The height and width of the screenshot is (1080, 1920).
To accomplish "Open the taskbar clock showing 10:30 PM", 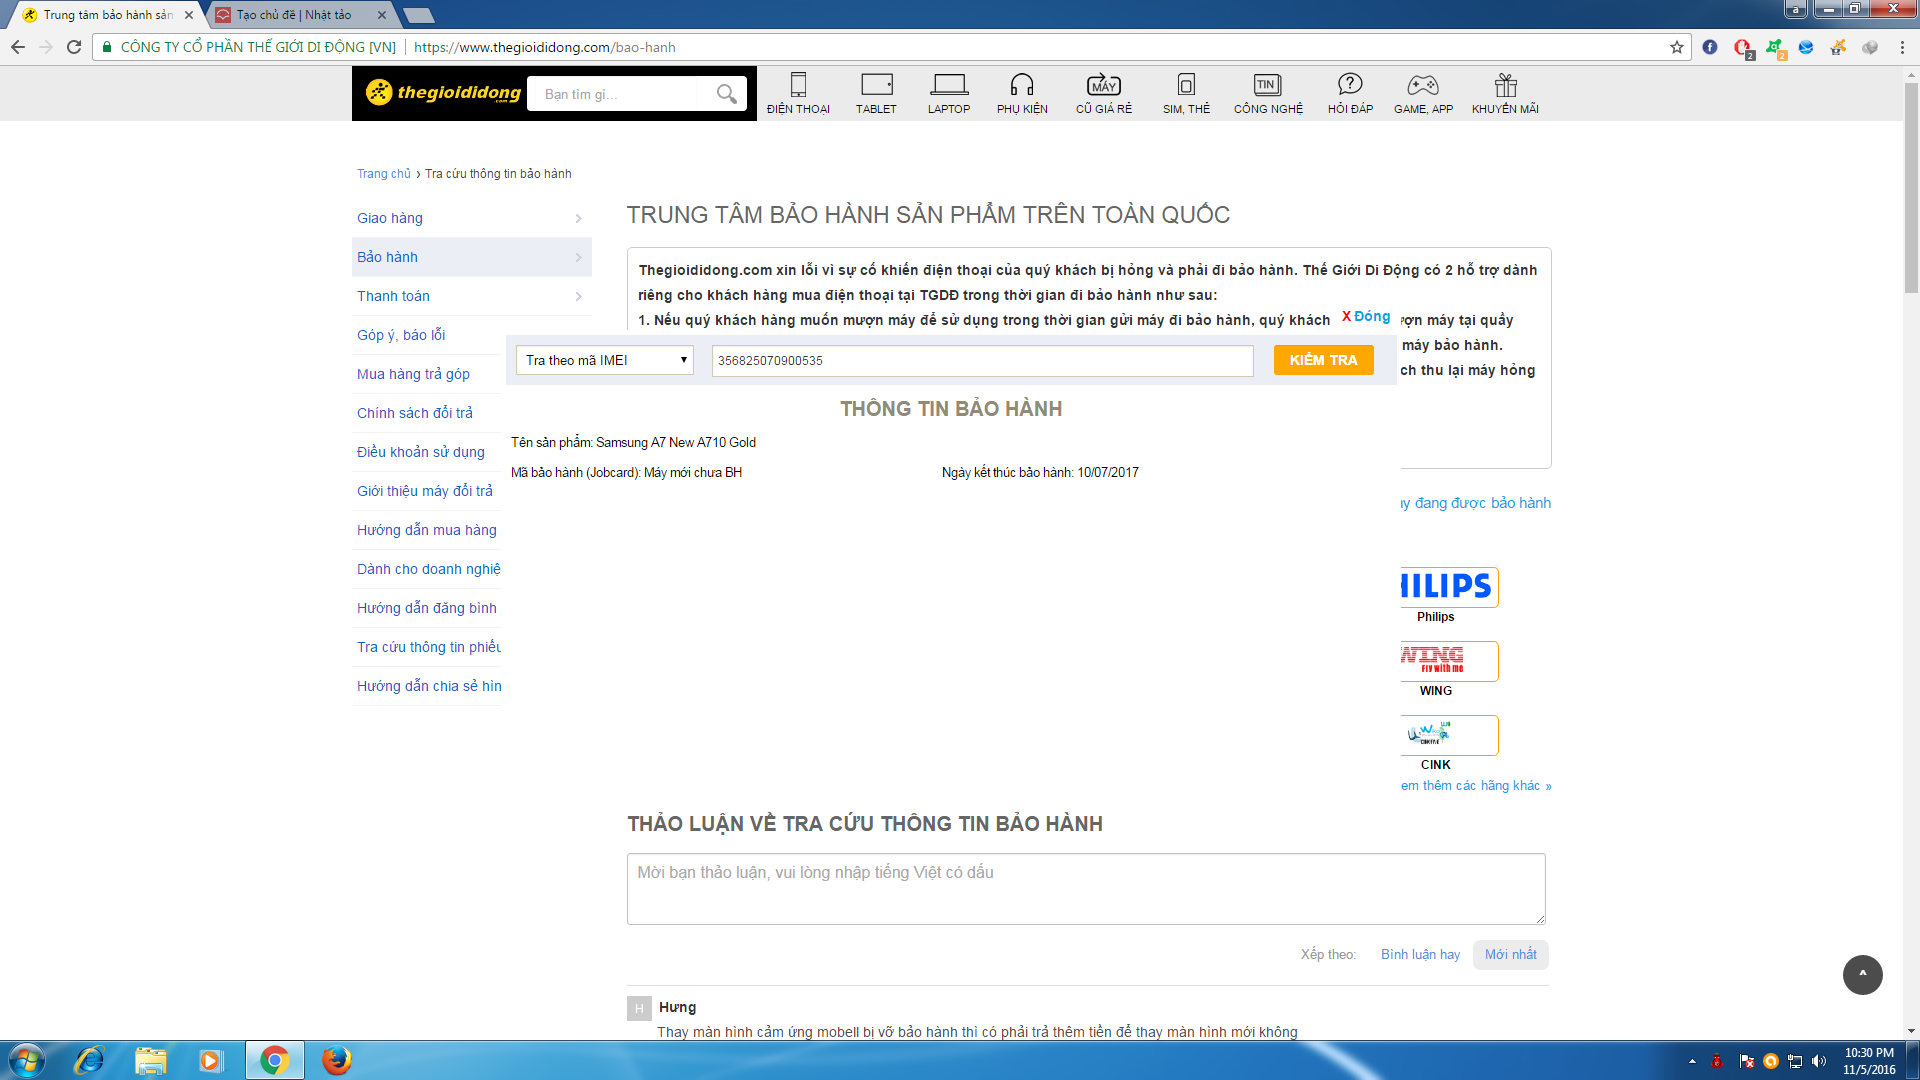I will [1869, 1061].
